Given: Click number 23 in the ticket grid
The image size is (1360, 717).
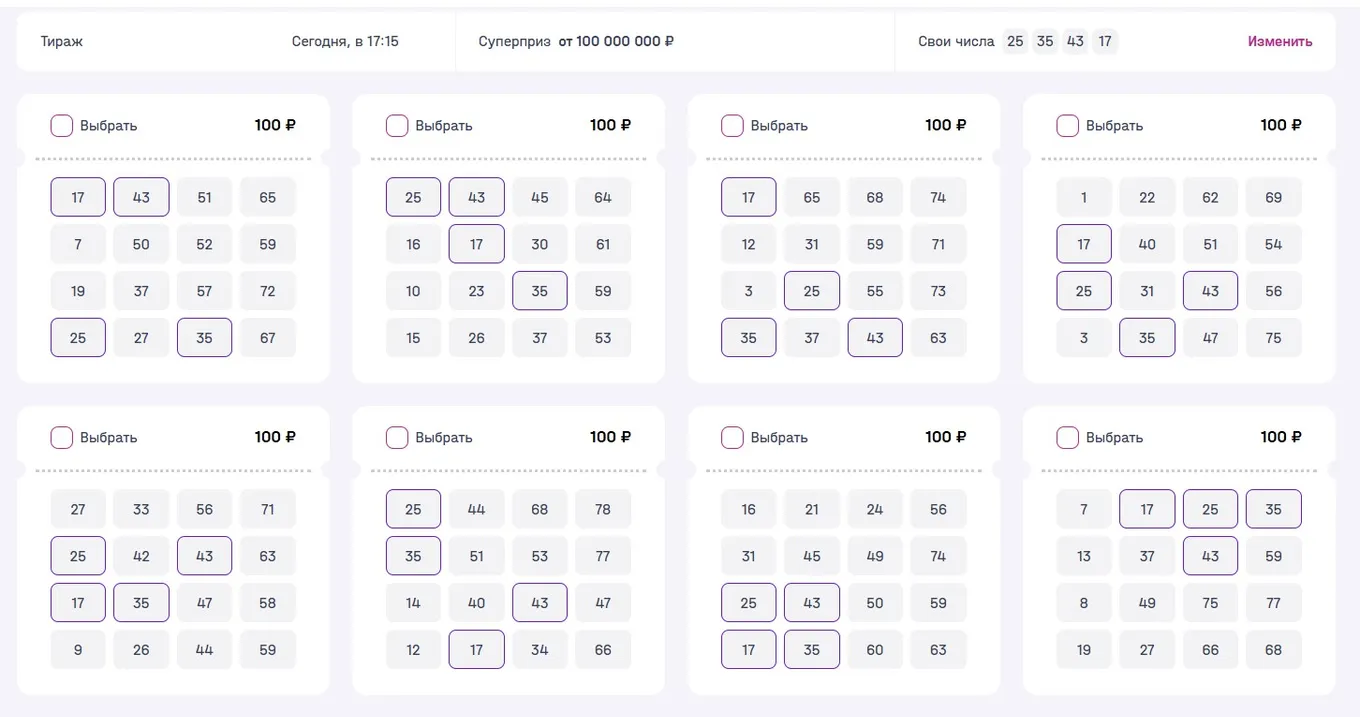Looking at the screenshot, I should pos(477,291).
